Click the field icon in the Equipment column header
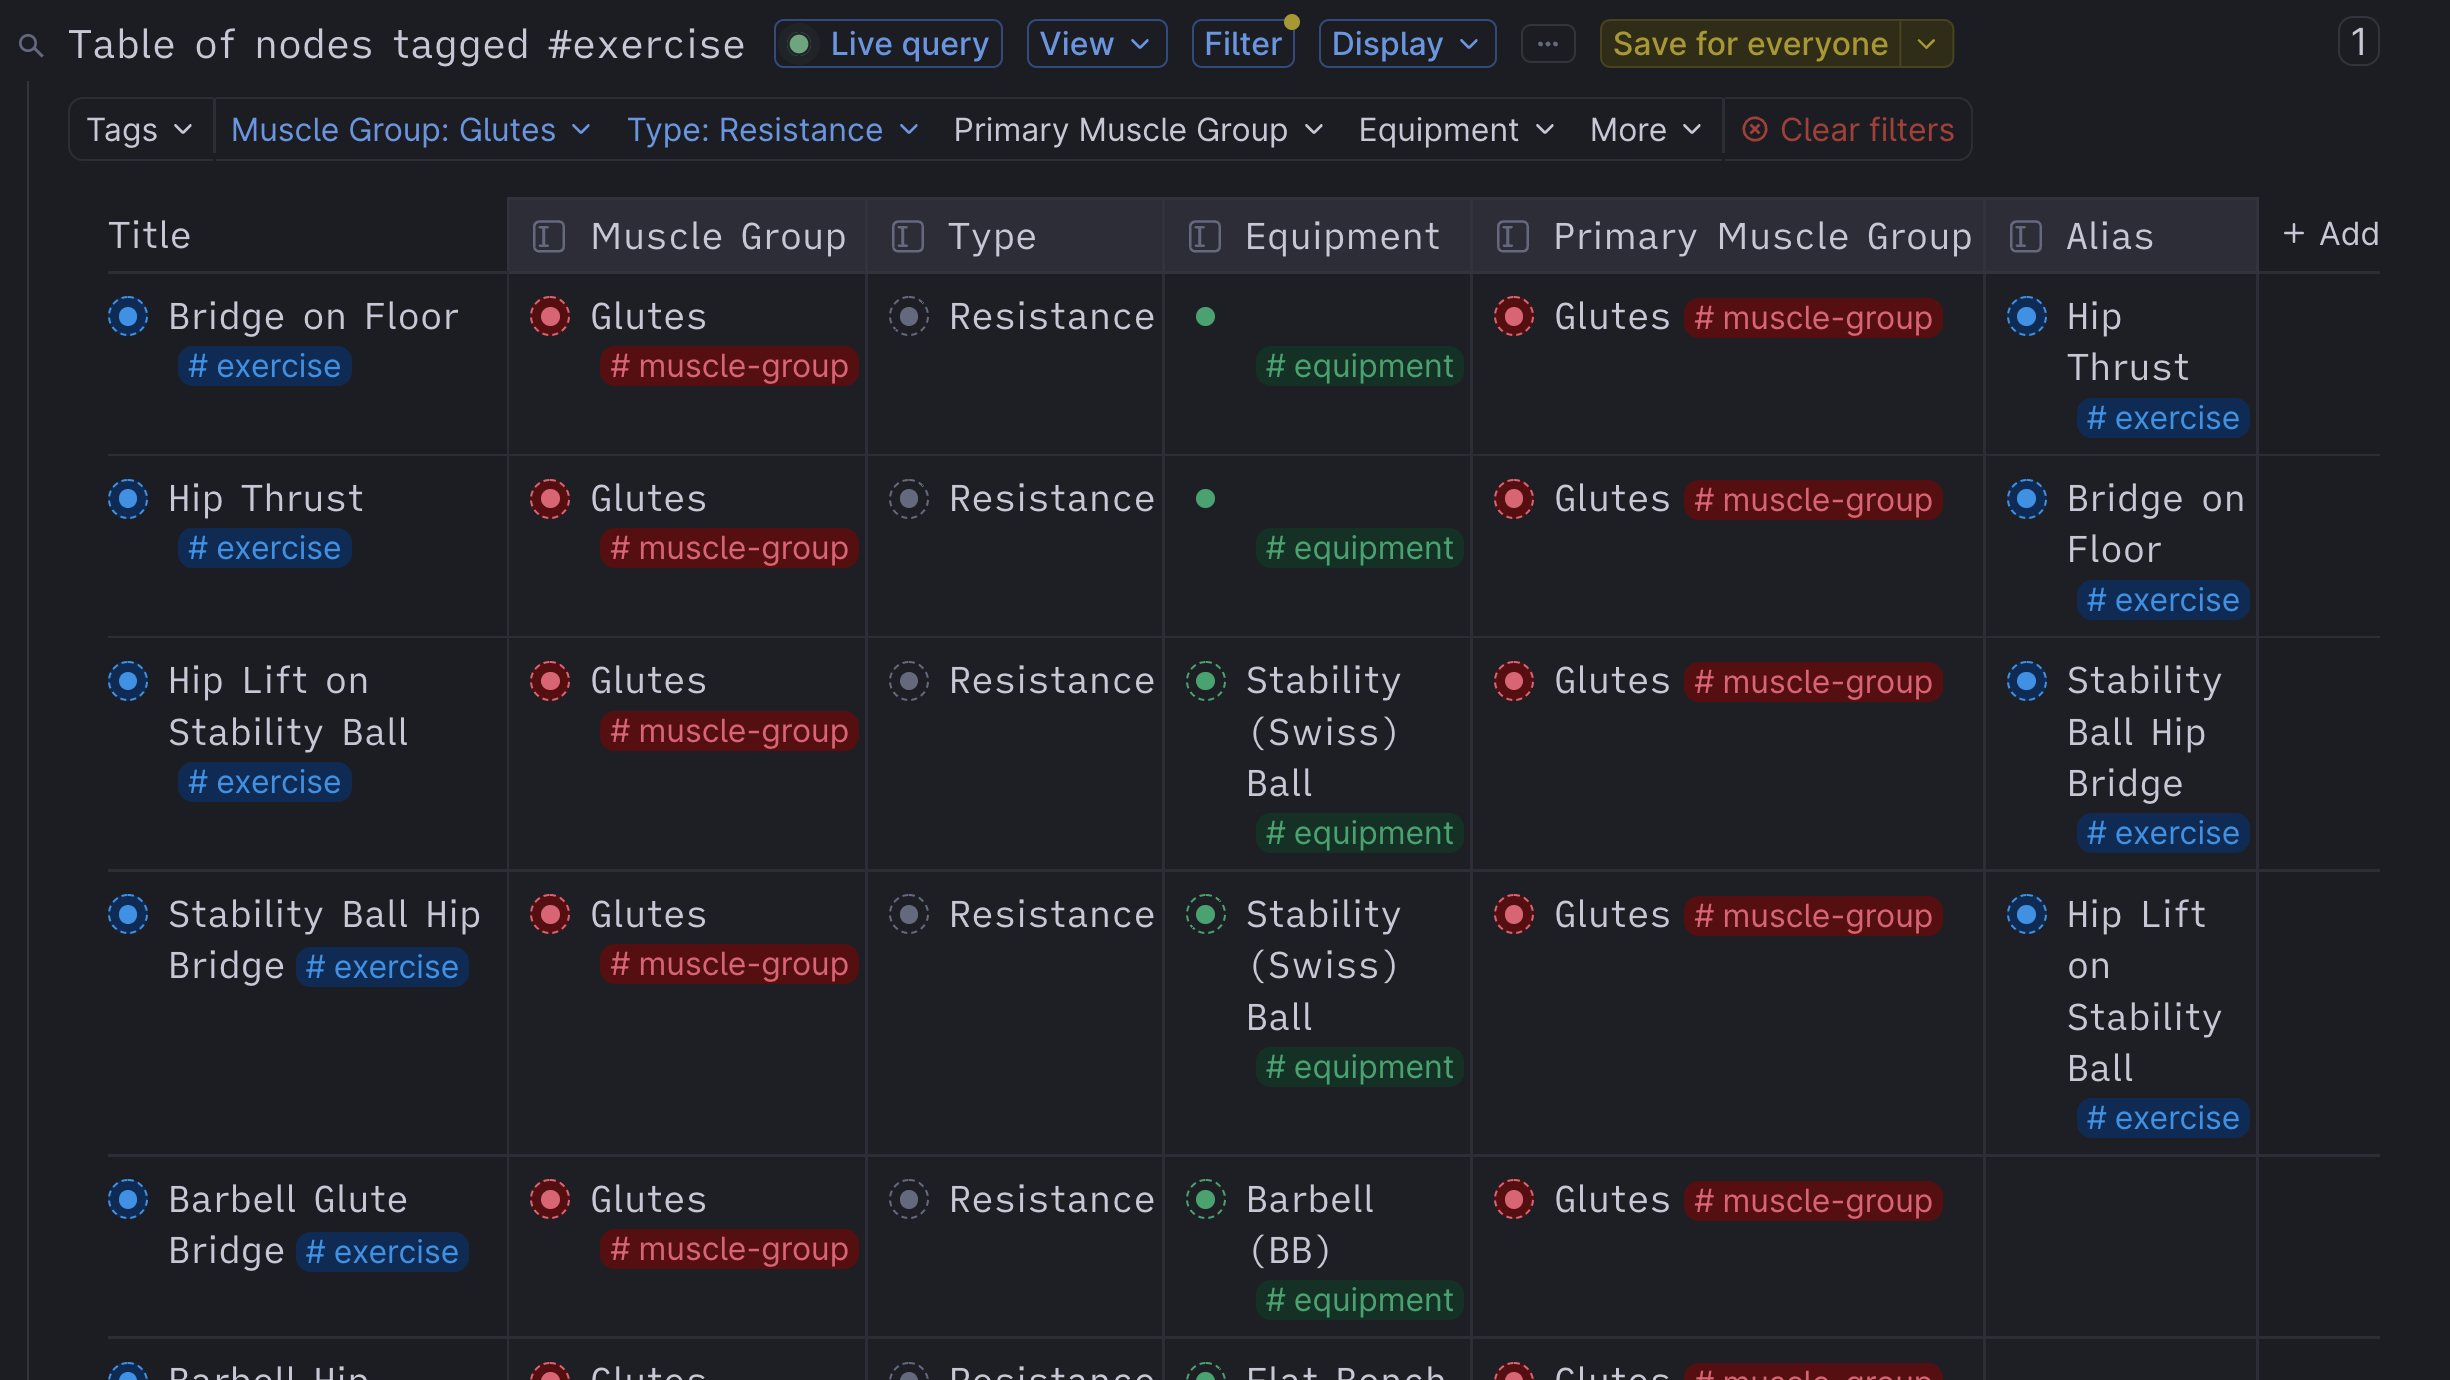This screenshot has height=1380, width=2450. click(x=1204, y=237)
